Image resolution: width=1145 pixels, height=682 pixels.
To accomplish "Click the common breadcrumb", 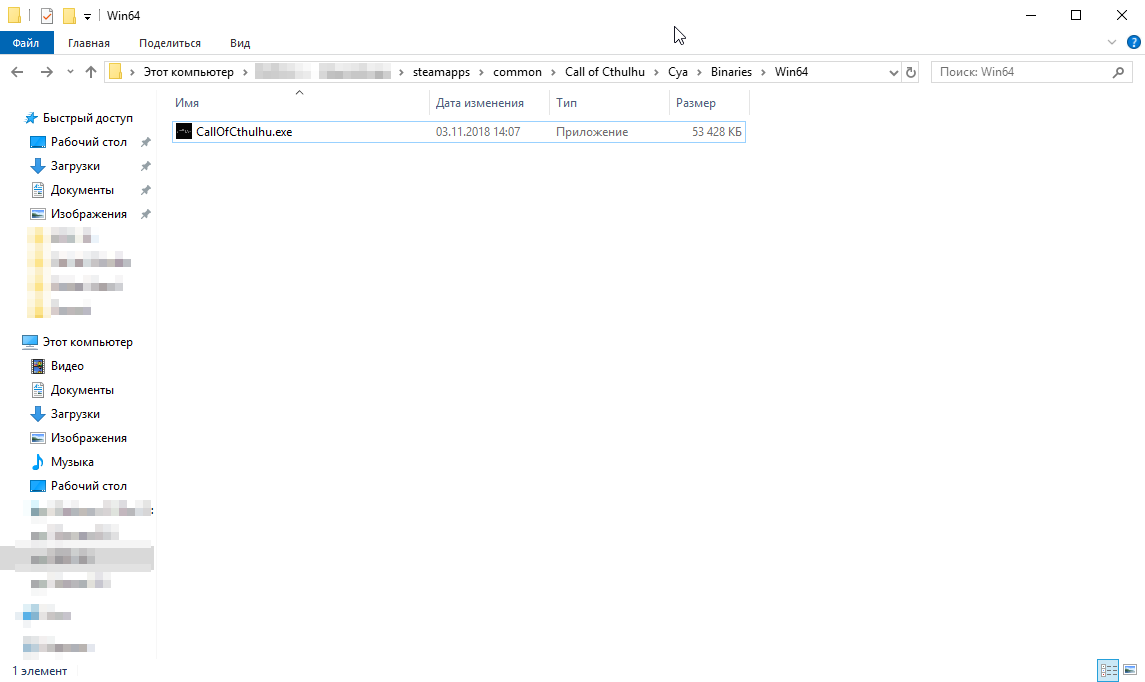I will pyautogui.click(x=517, y=72).
